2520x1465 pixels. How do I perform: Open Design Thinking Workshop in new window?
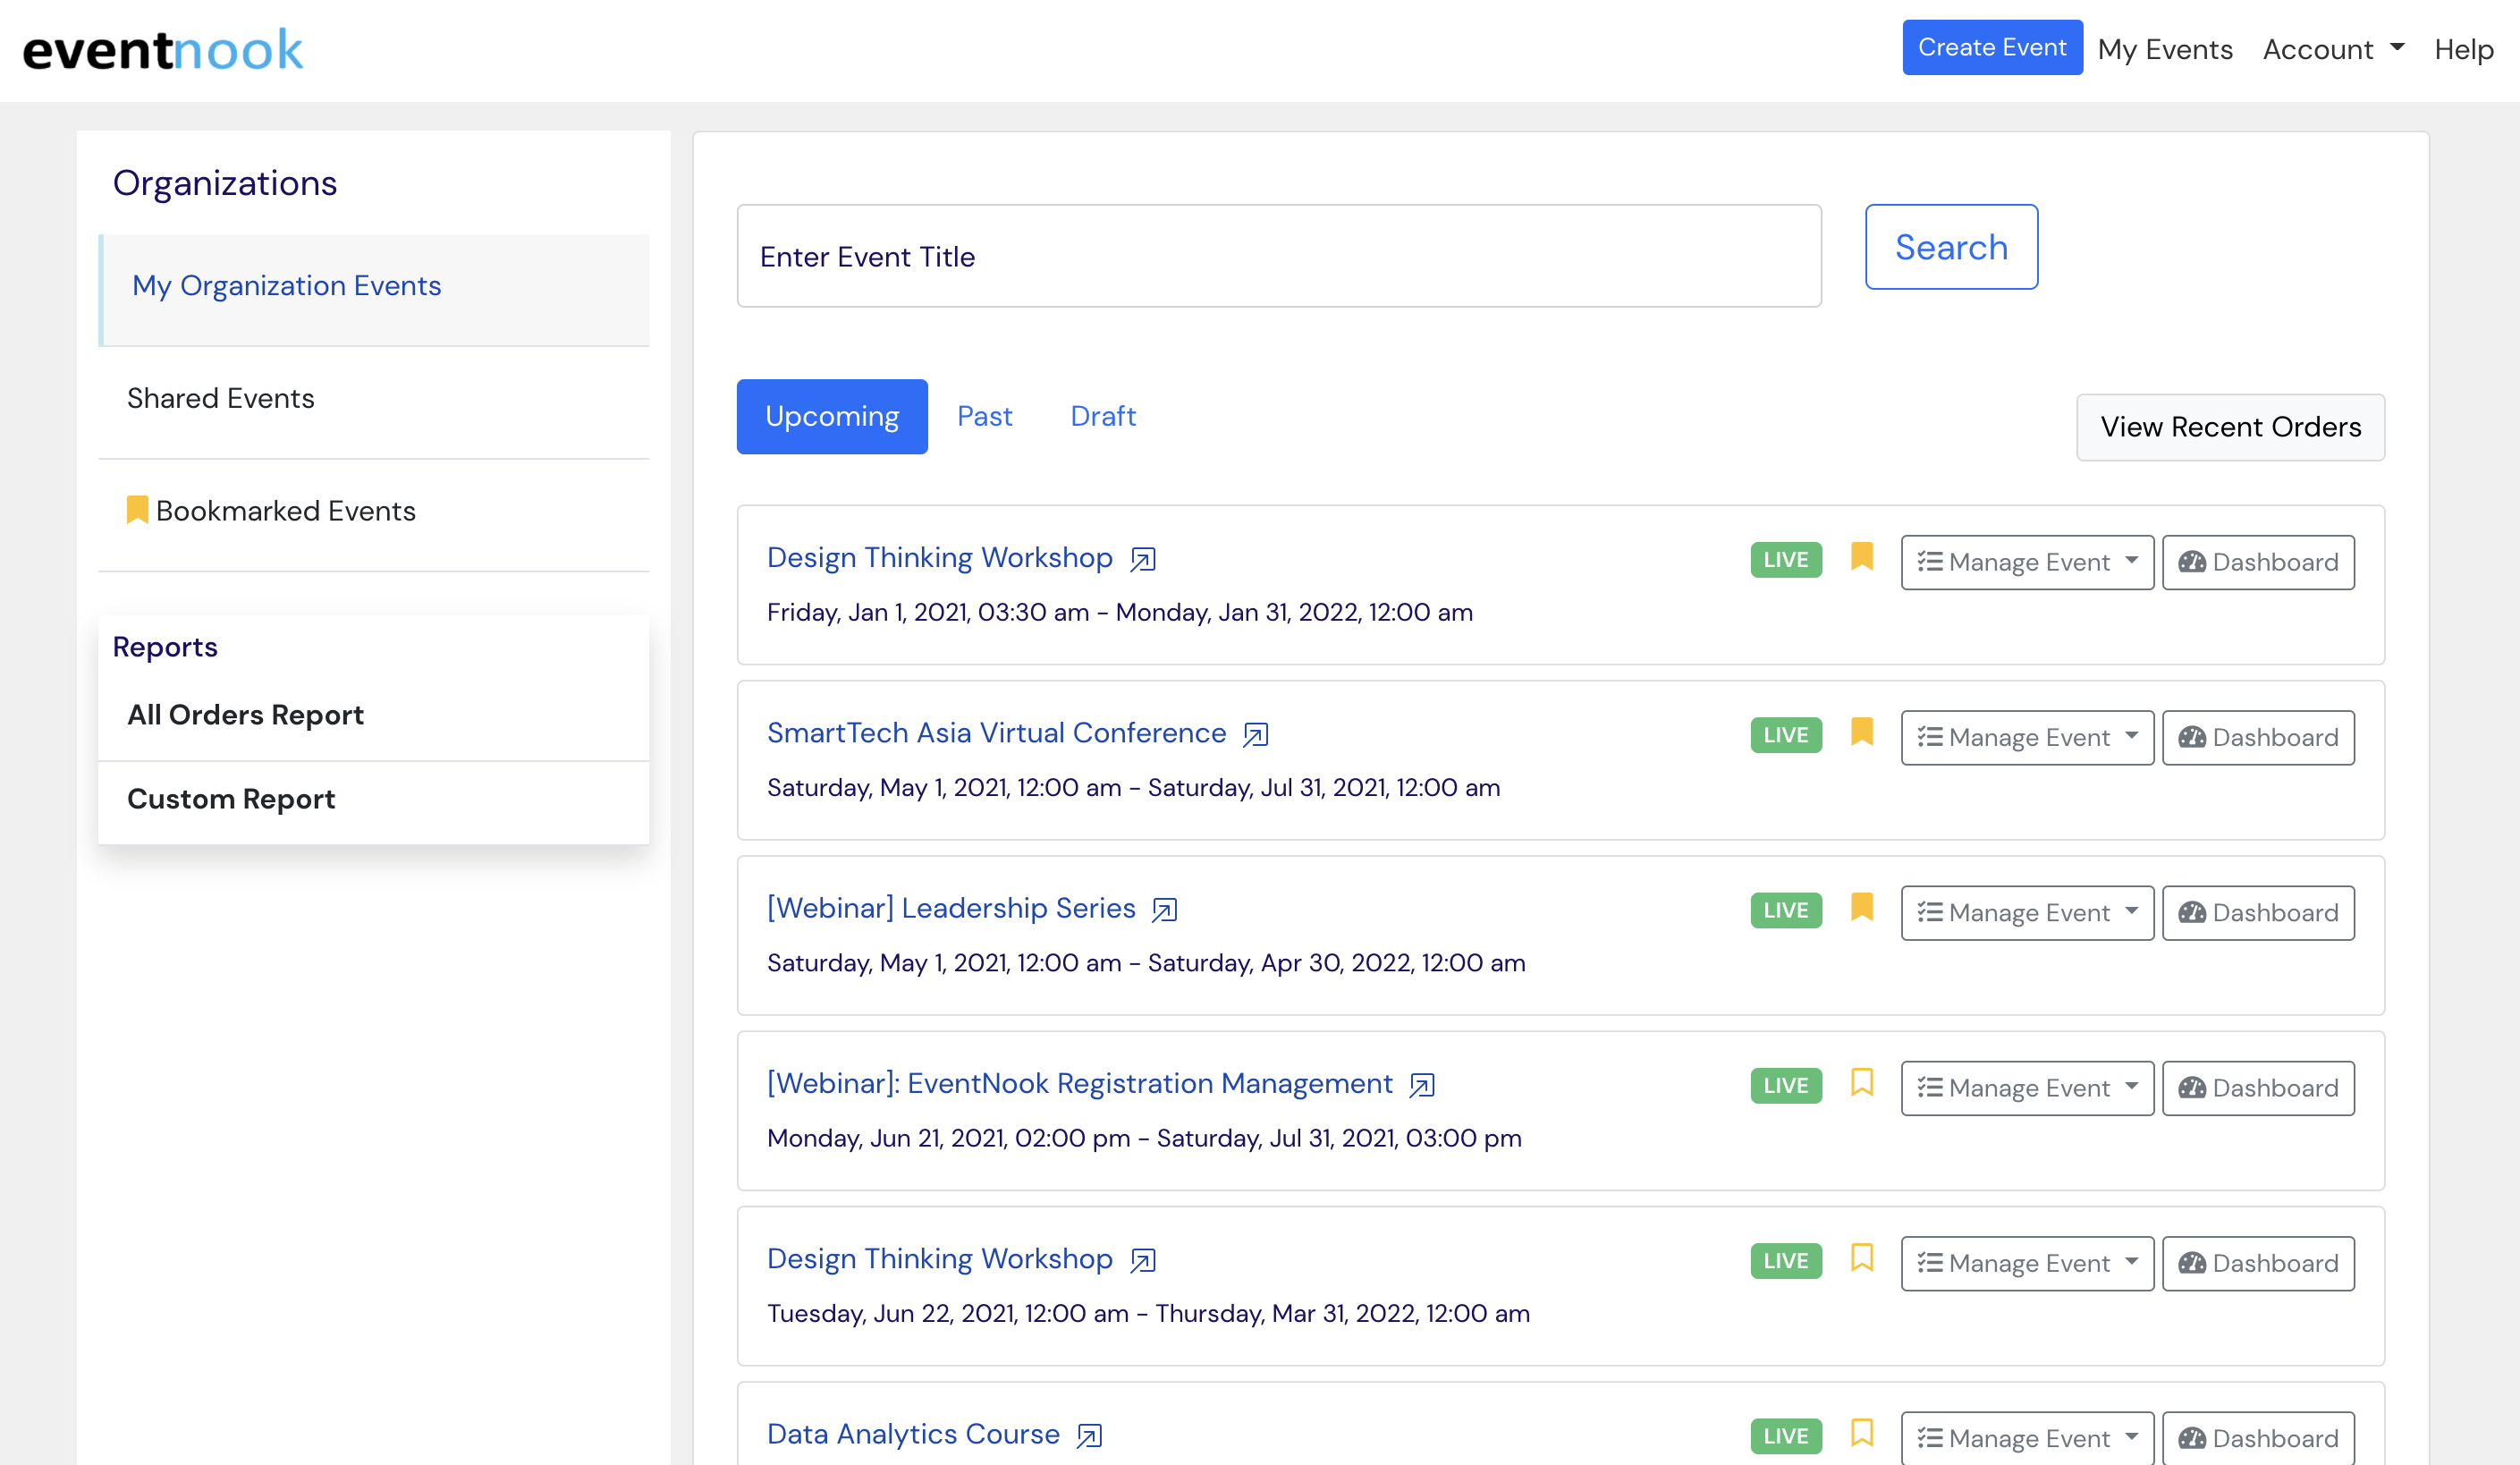coord(1143,559)
